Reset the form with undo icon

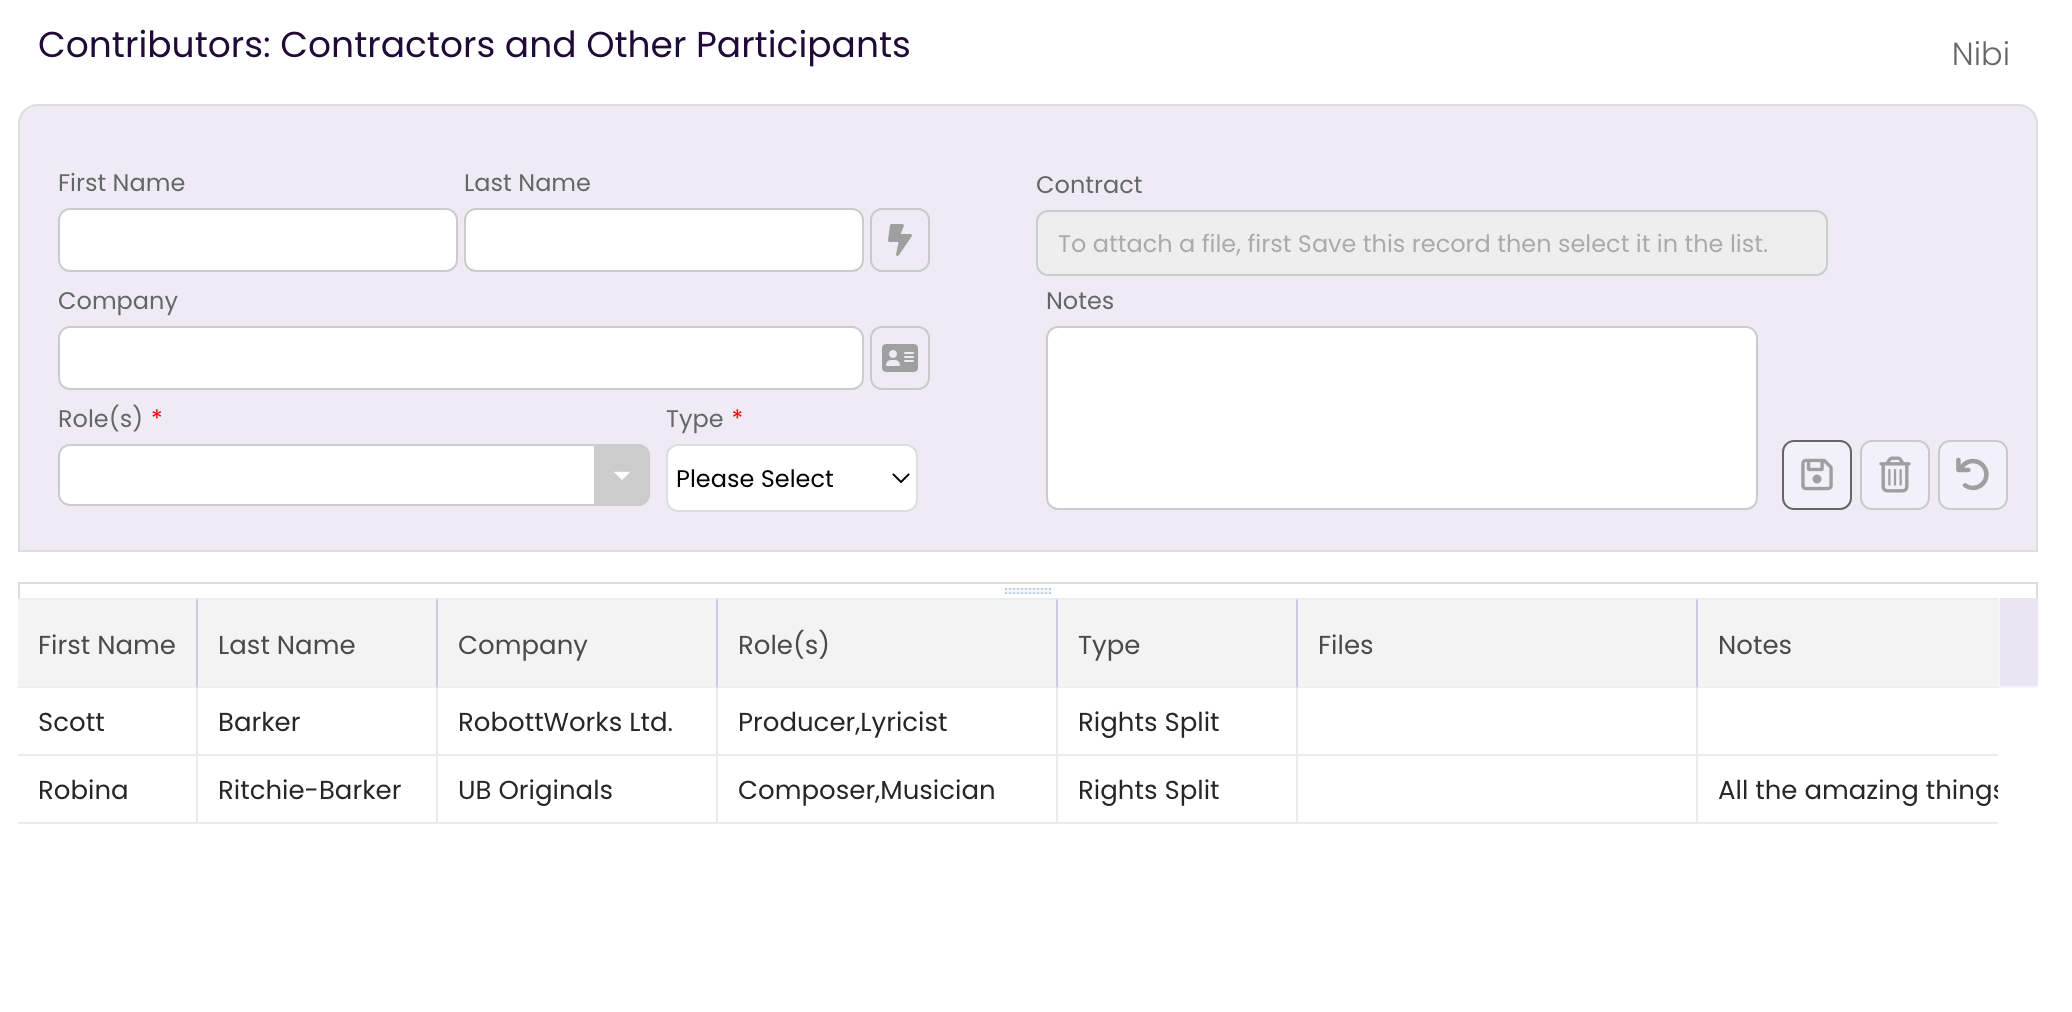point(1973,475)
